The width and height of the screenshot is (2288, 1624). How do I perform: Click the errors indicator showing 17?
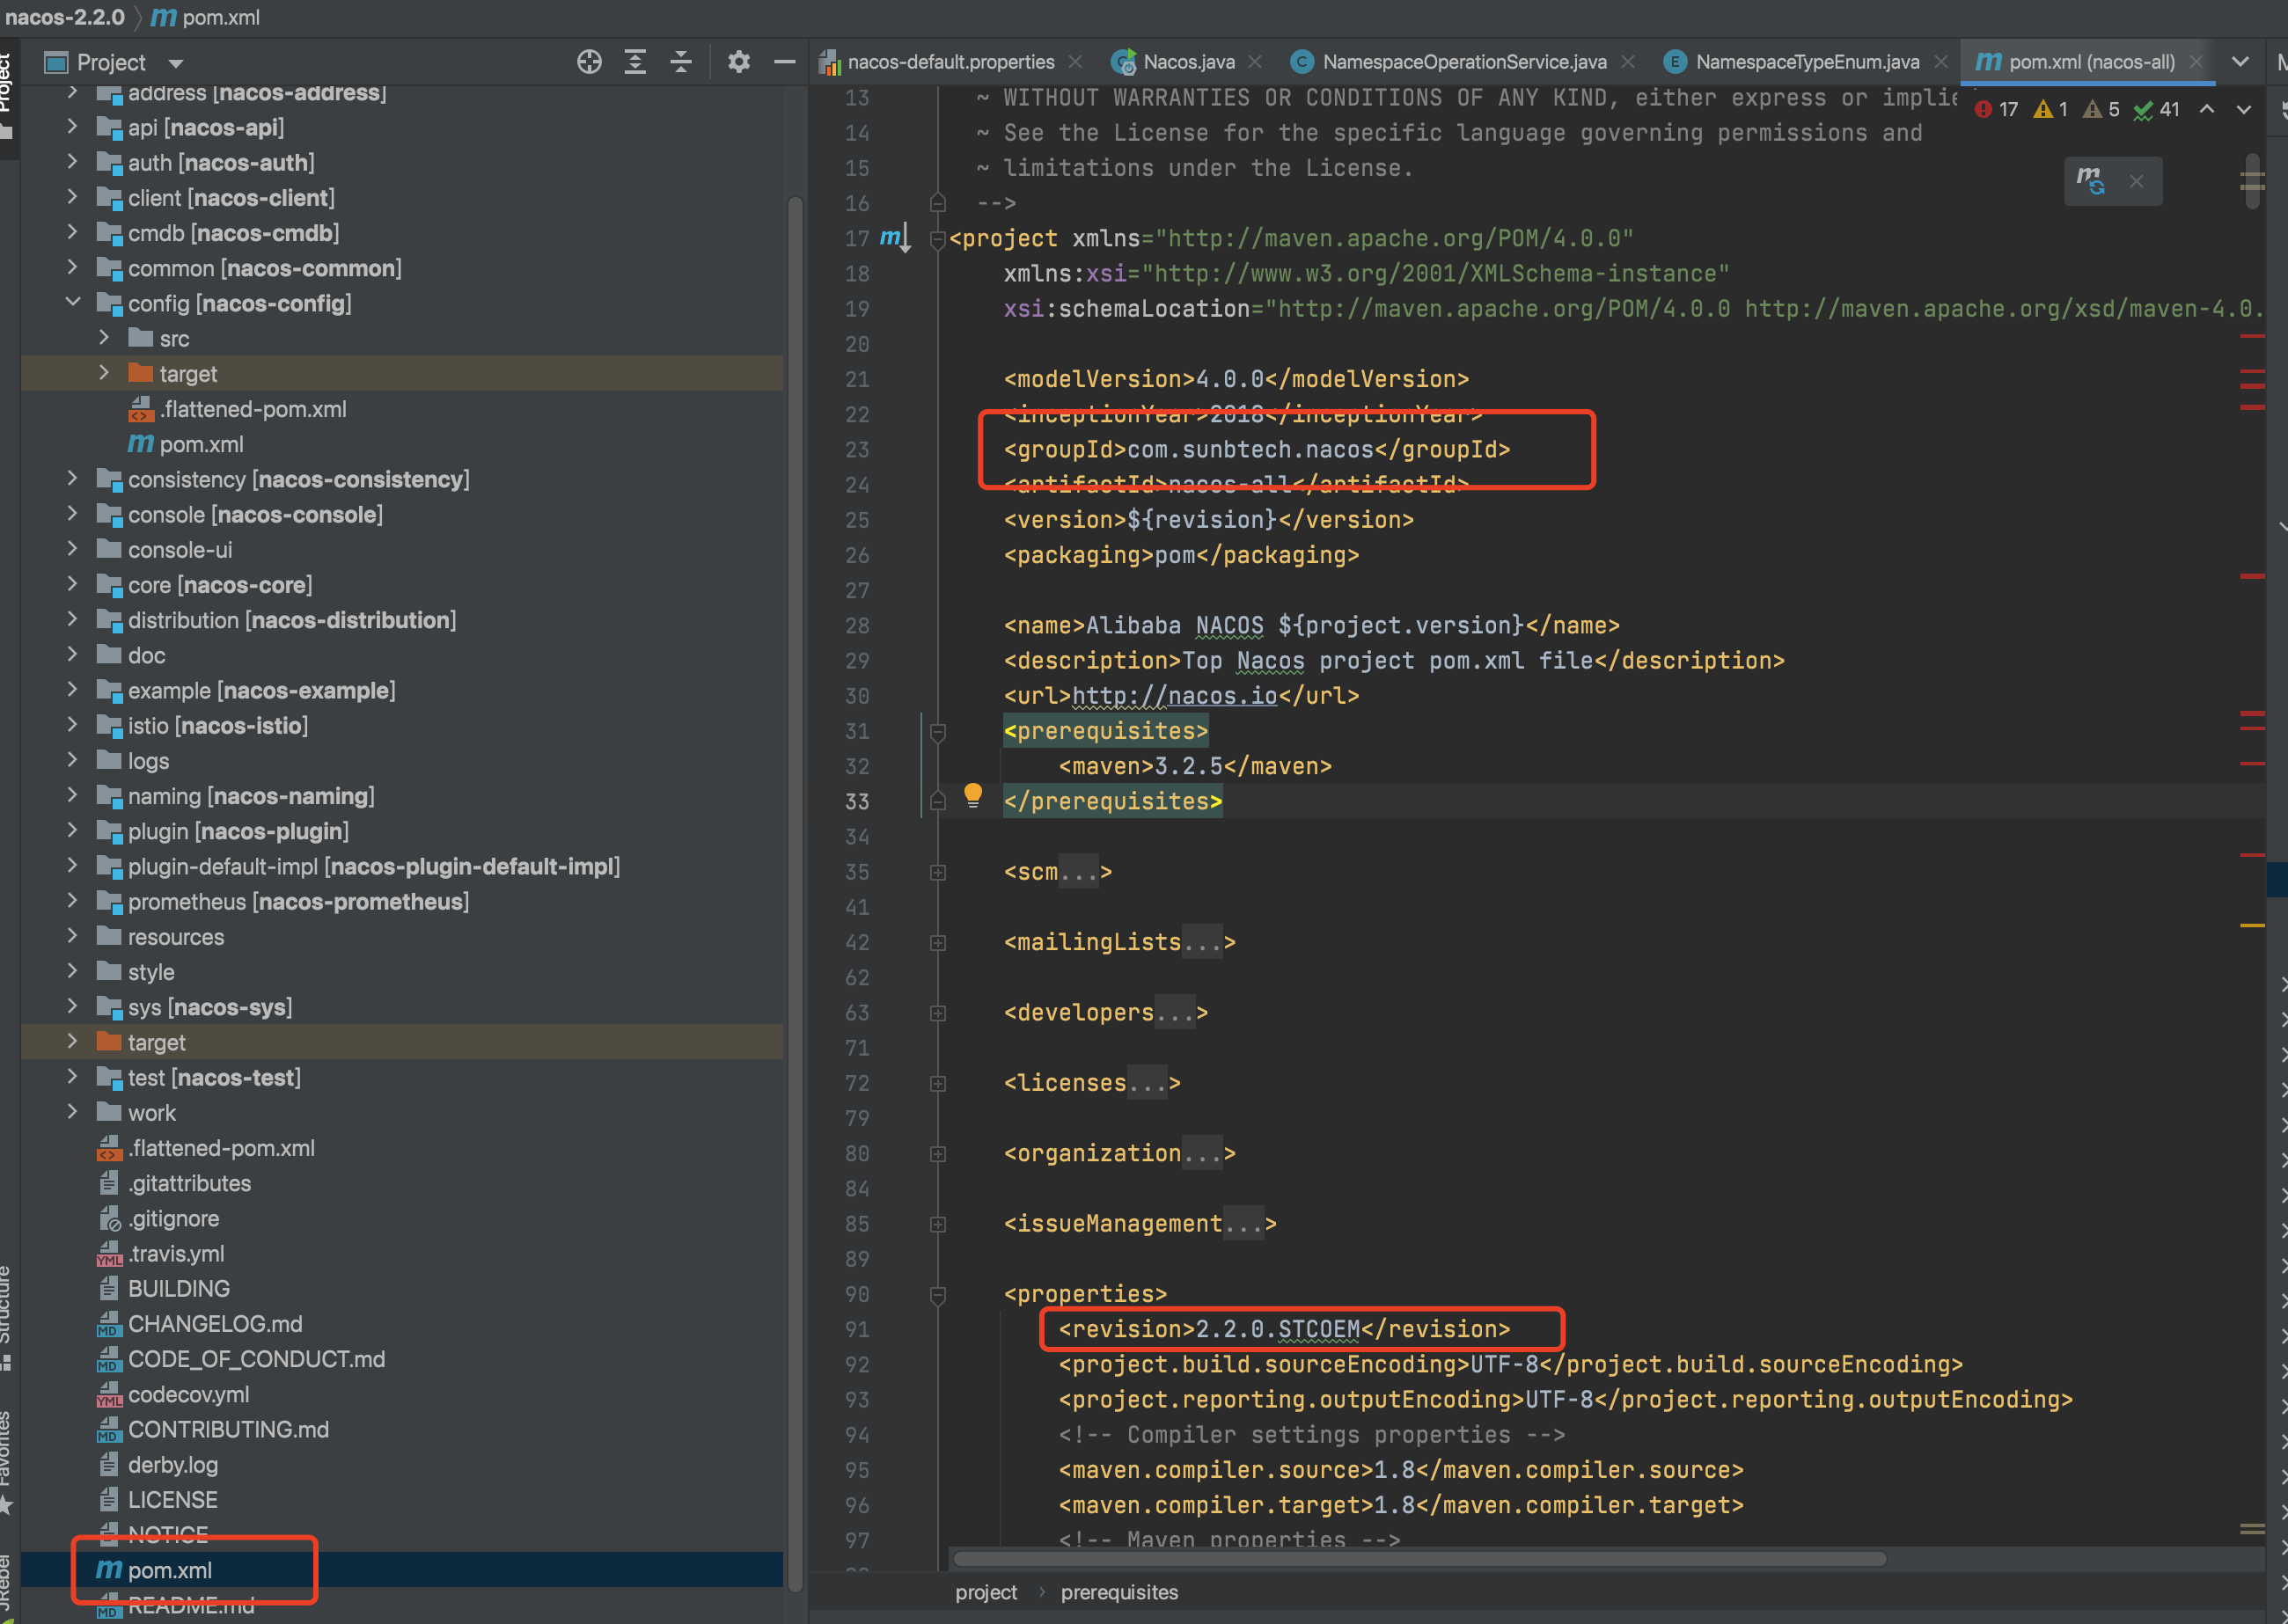click(x=1996, y=109)
